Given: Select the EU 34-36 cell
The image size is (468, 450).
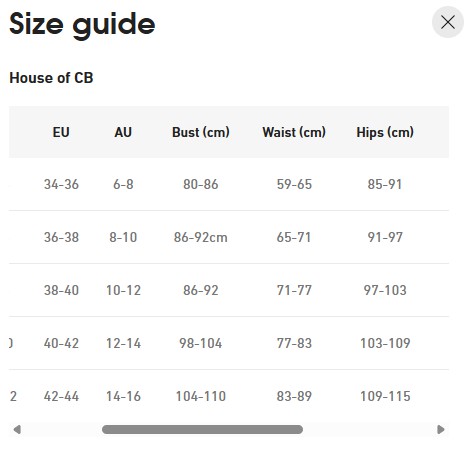Looking at the screenshot, I should tap(61, 184).
